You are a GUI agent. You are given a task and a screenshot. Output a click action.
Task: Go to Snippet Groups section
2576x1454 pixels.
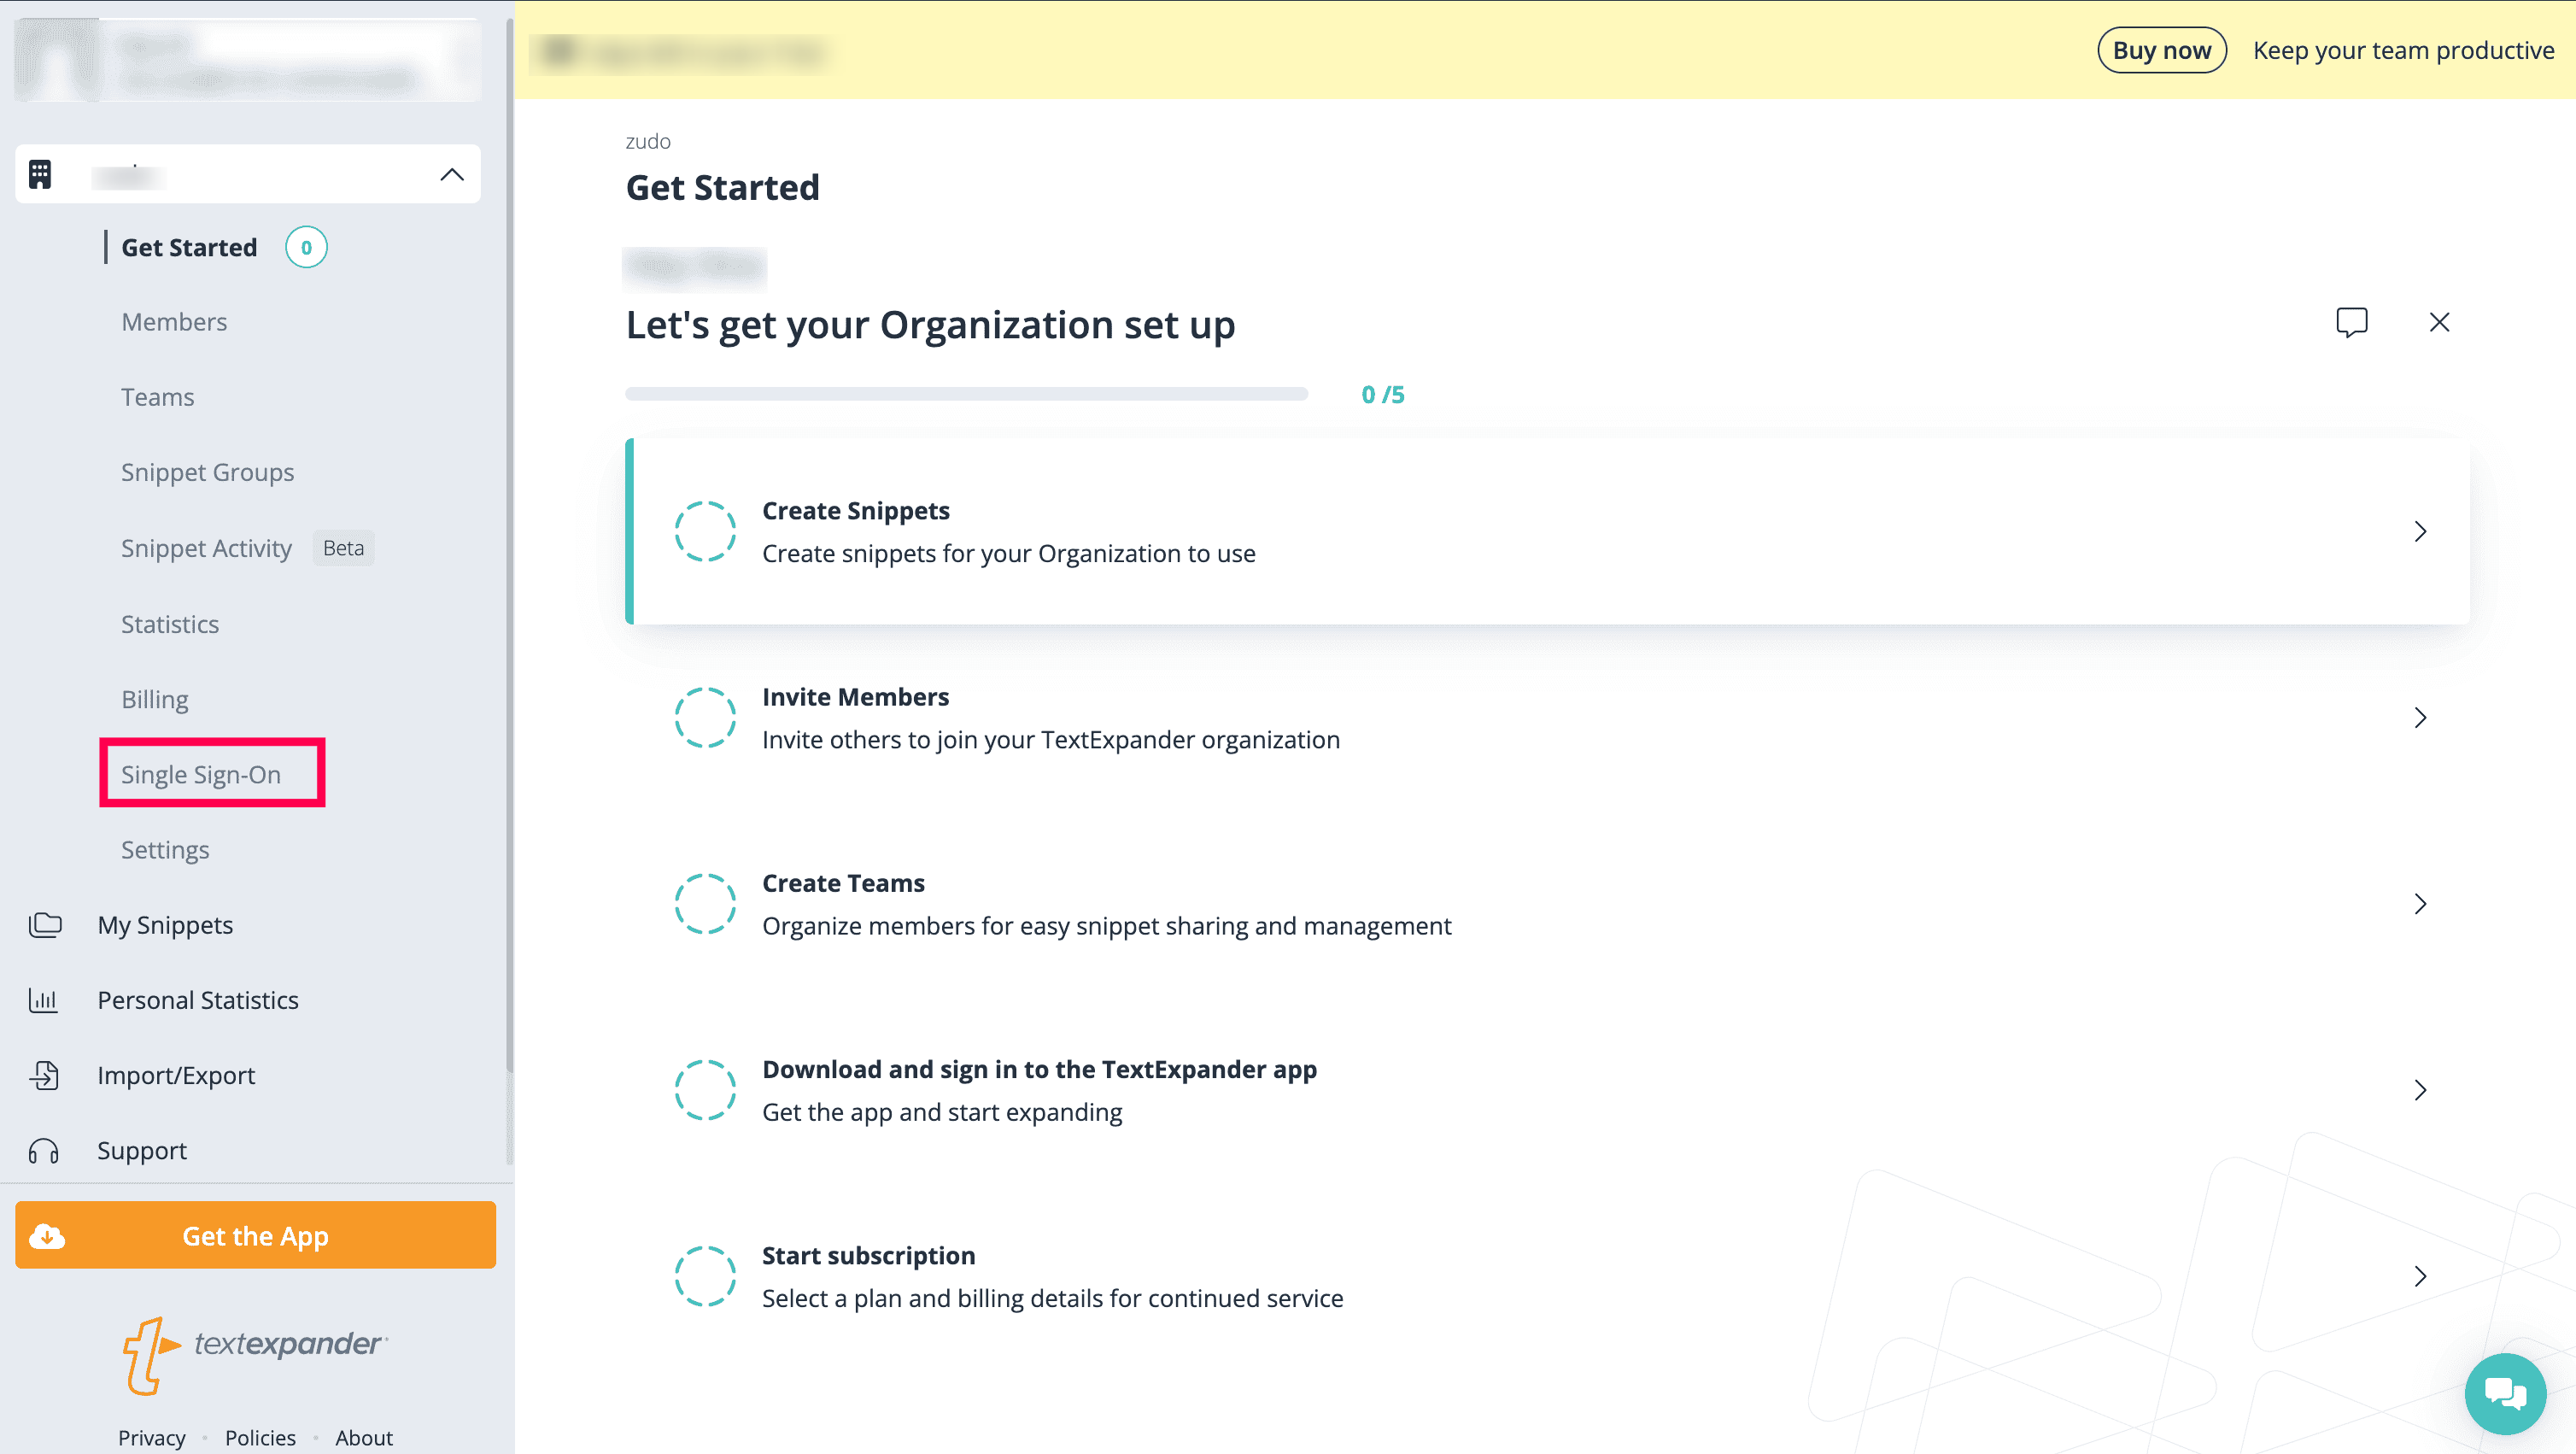(x=207, y=472)
